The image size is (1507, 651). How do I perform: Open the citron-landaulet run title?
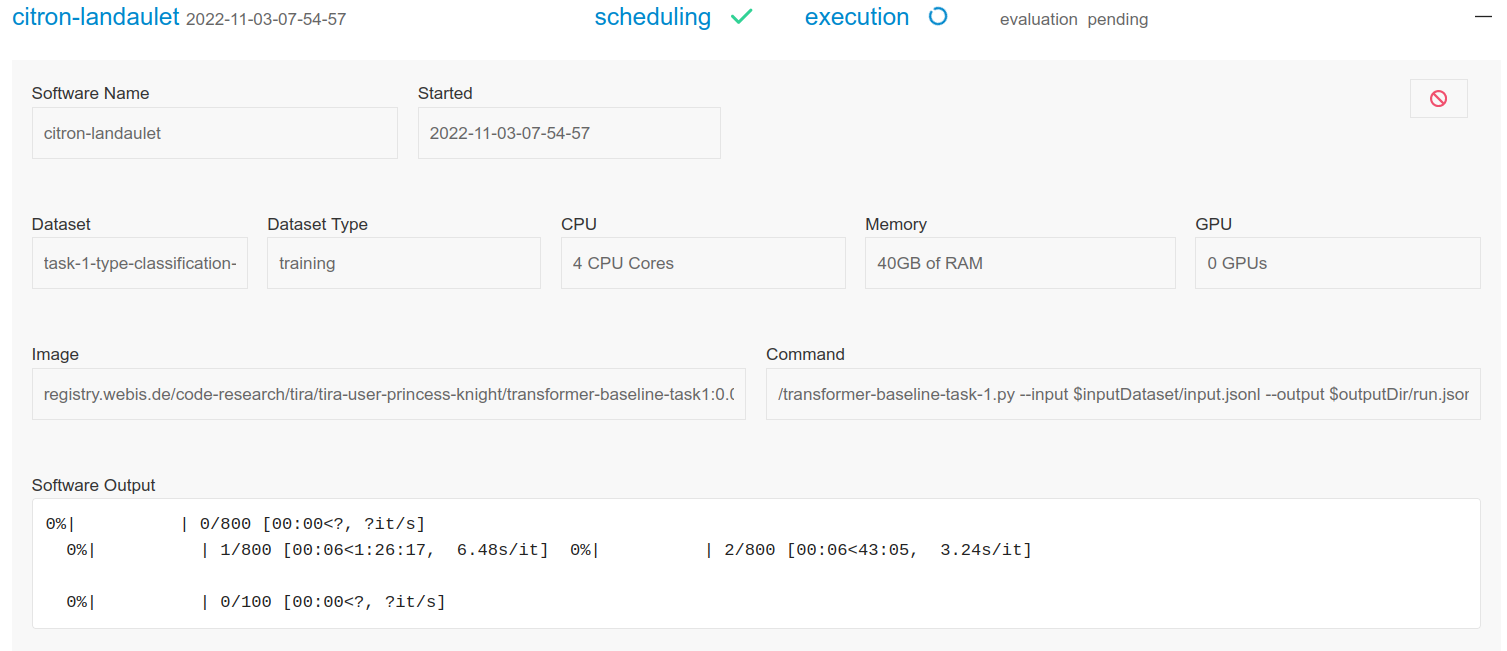click(x=96, y=17)
